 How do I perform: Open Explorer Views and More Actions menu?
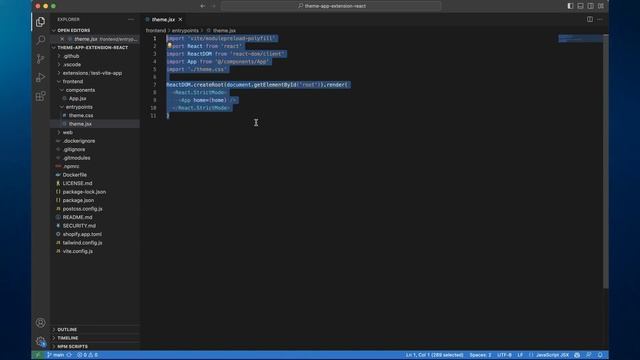[x=131, y=19]
